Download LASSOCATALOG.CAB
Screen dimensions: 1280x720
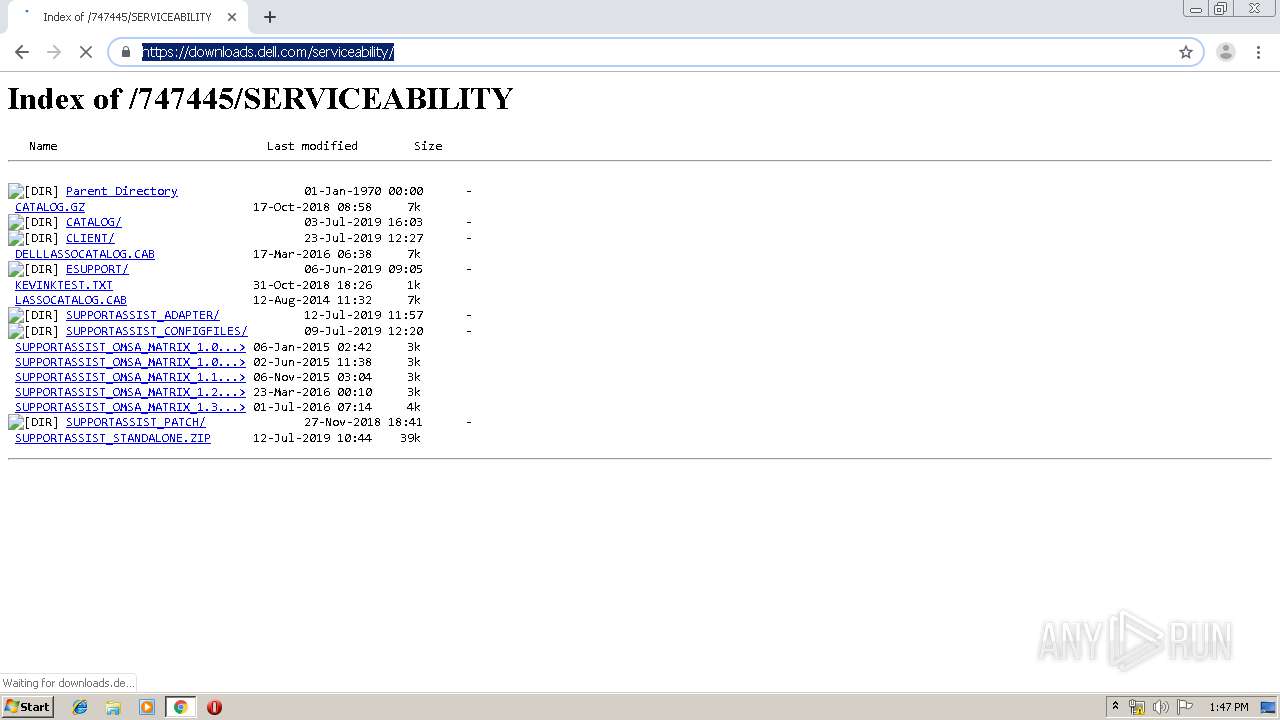tap(71, 300)
